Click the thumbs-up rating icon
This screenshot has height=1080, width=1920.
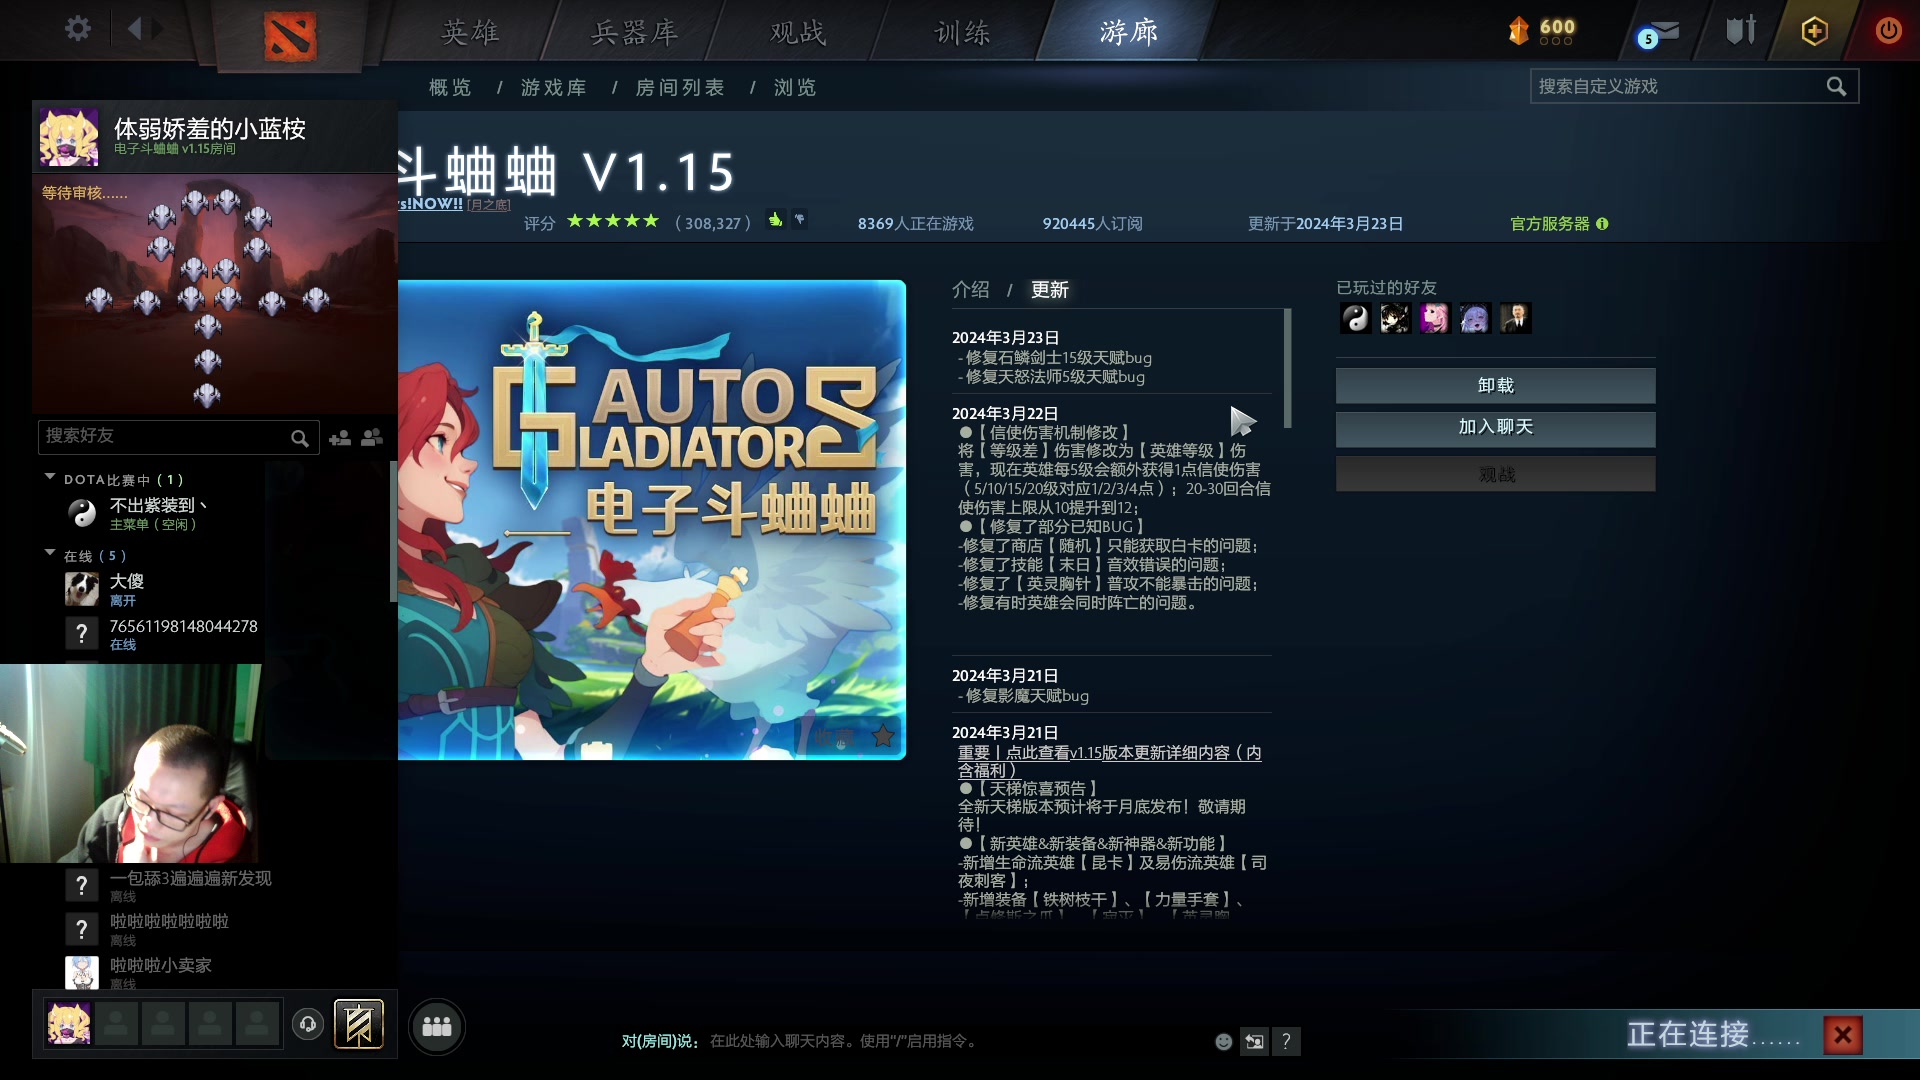(x=775, y=220)
